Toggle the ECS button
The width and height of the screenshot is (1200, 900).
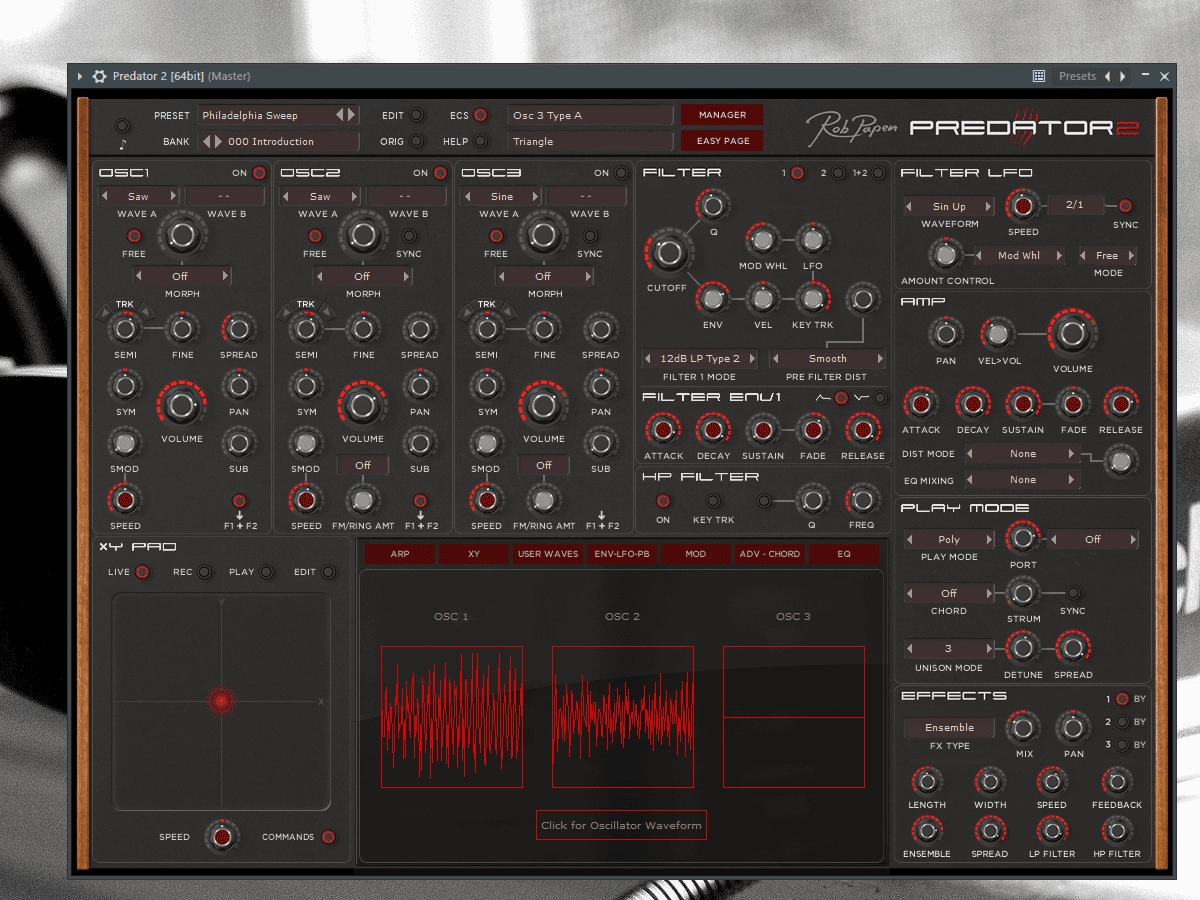[x=480, y=115]
